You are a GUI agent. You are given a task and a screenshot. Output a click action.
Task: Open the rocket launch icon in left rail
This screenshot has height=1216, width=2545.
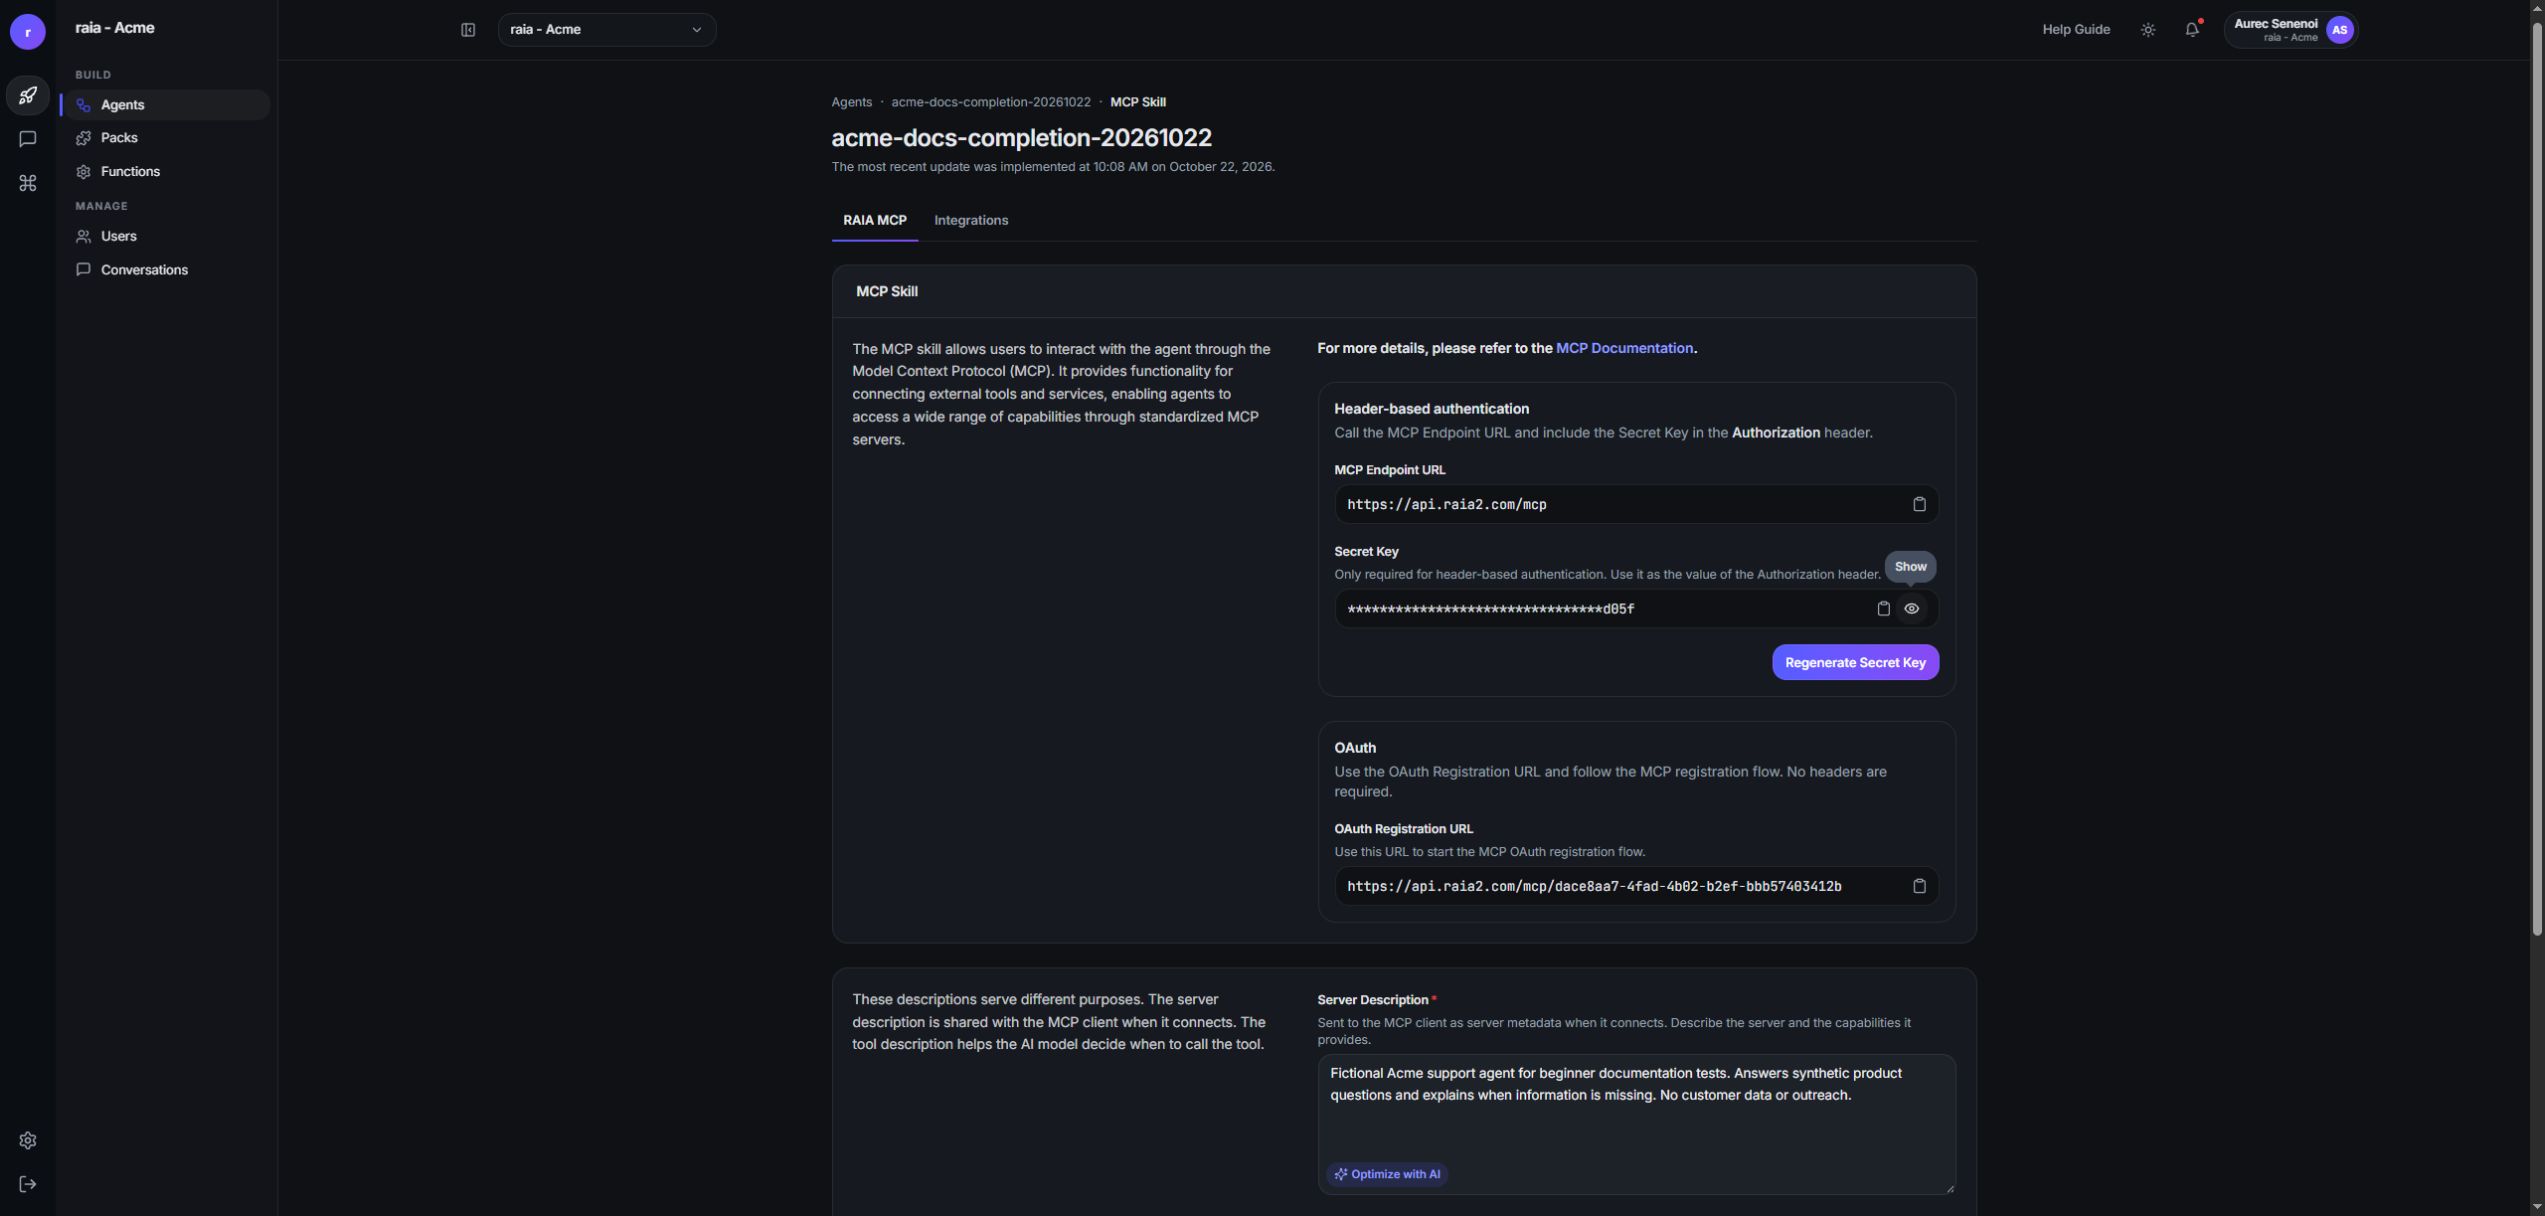click(27, 96)
